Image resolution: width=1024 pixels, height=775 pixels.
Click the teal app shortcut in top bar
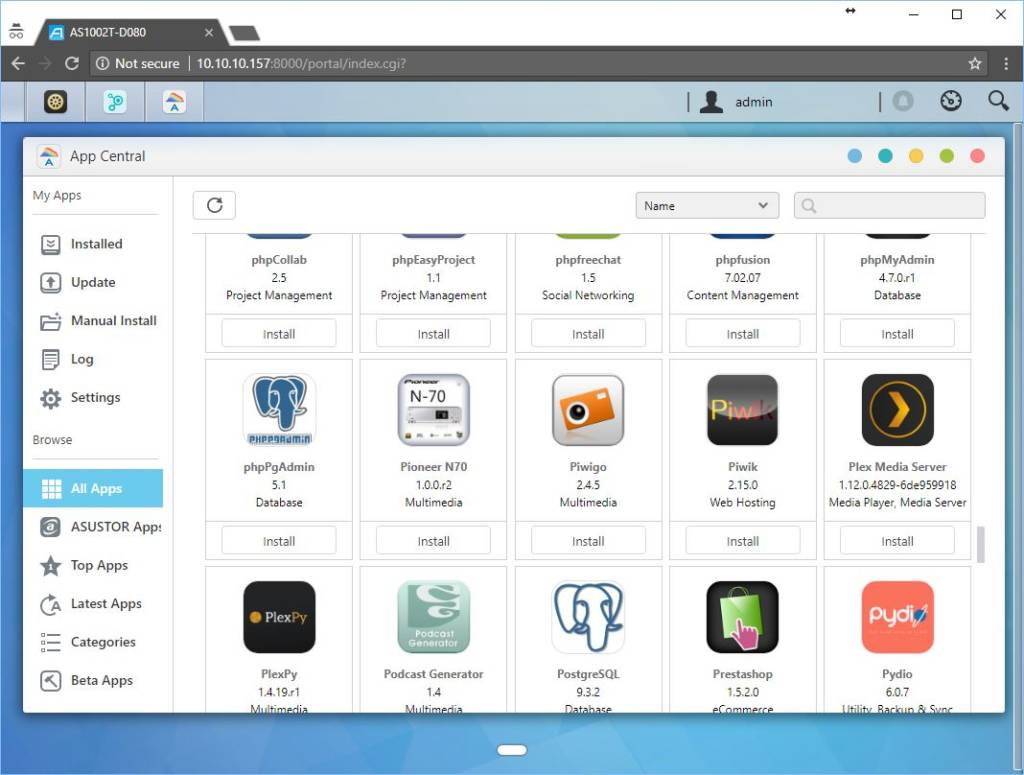pyautogui.click(x=115, y=102)
